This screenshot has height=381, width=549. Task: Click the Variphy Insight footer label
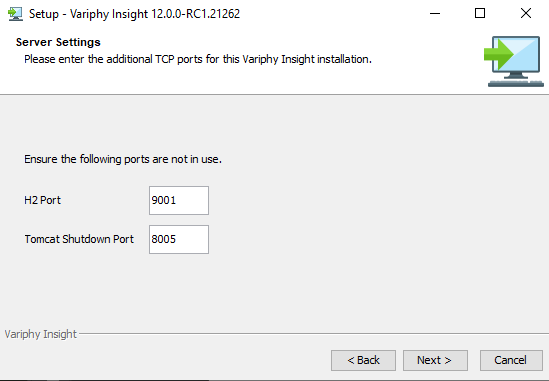tap(41, 334)
